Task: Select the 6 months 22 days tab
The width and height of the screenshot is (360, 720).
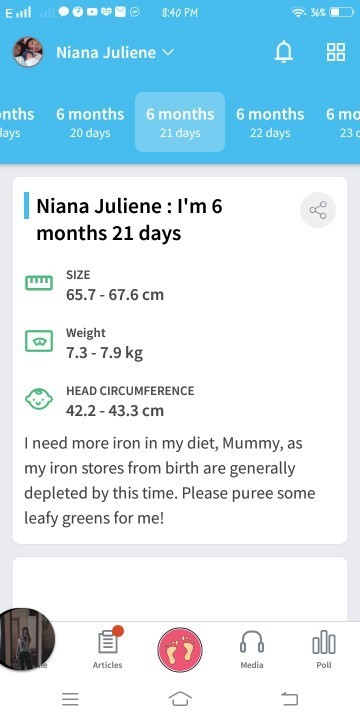Action: [x=270, y=122]
